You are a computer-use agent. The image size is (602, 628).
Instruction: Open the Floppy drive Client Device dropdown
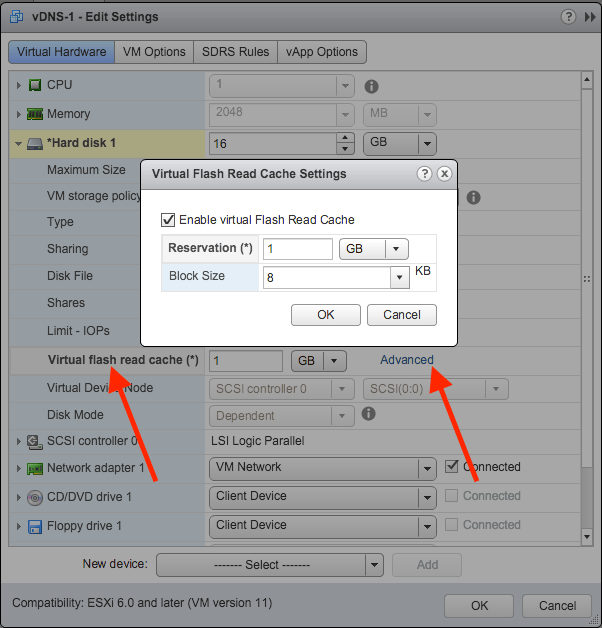coord(322,526)
